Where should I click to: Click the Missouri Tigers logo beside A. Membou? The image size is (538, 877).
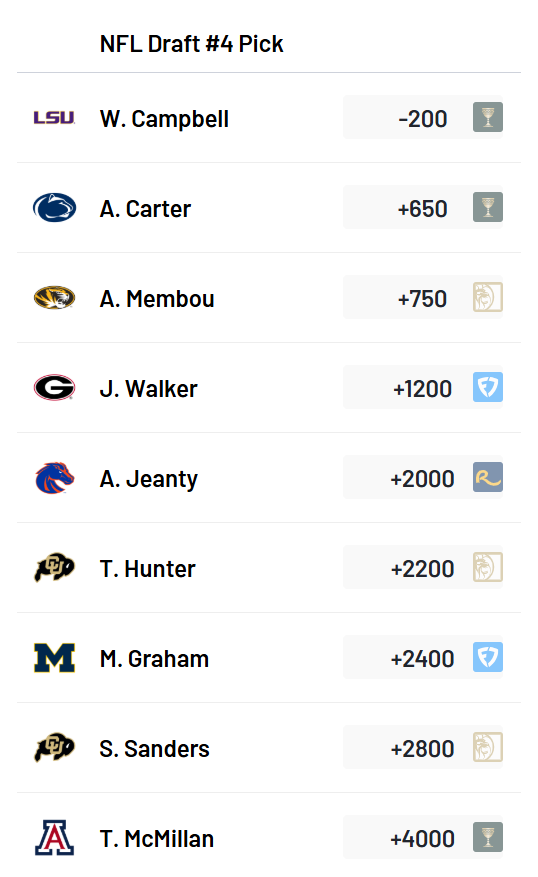54,298
